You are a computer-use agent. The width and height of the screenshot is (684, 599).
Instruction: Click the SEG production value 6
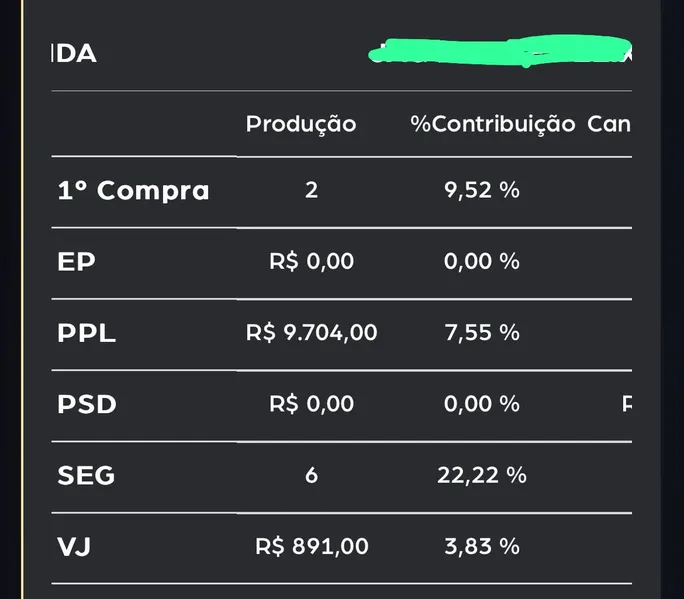pyautogui.click(x=312, y=476)
